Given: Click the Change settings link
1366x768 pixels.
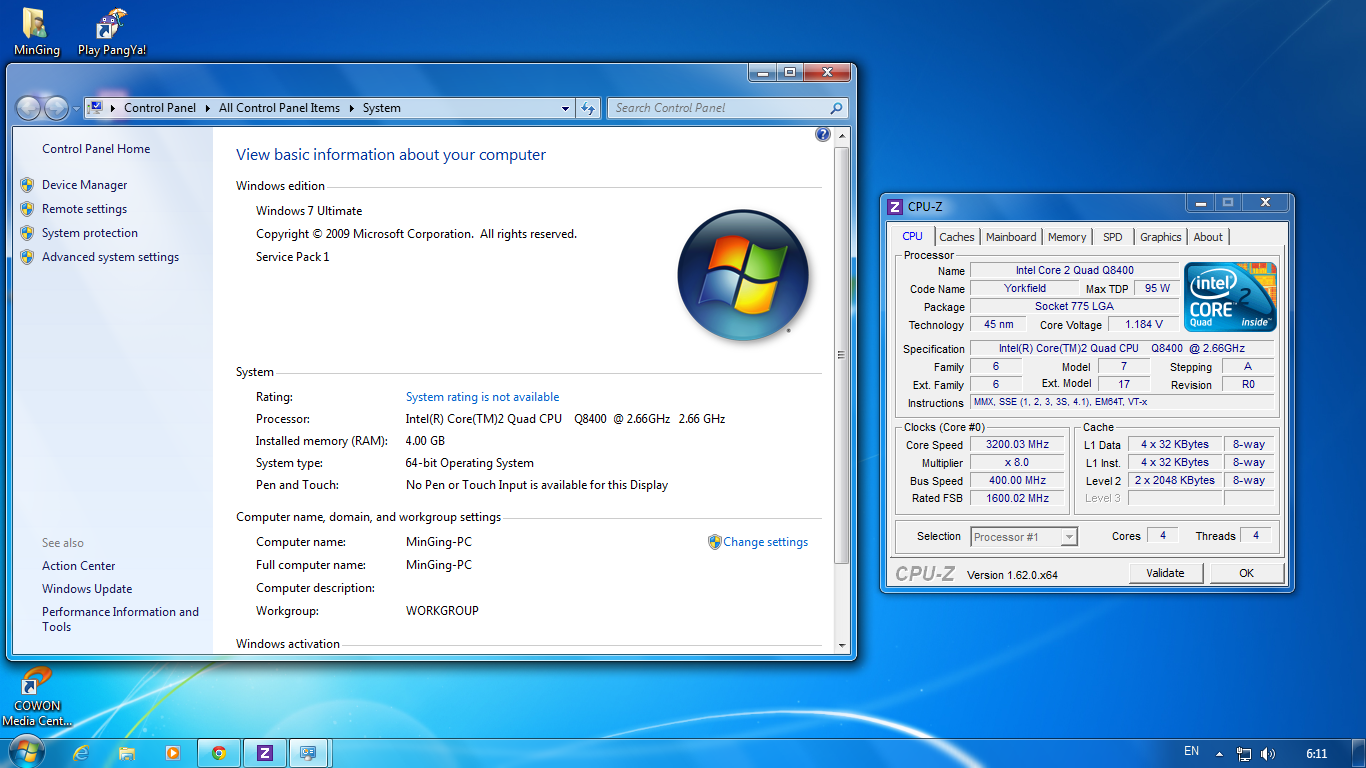Looking at the screenshot, I should 766,542.
